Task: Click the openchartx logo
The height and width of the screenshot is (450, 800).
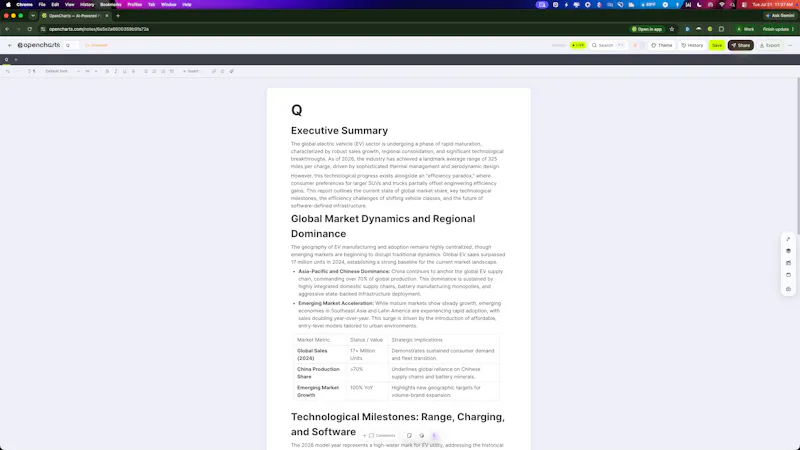Action: click(x=39, y=45)
